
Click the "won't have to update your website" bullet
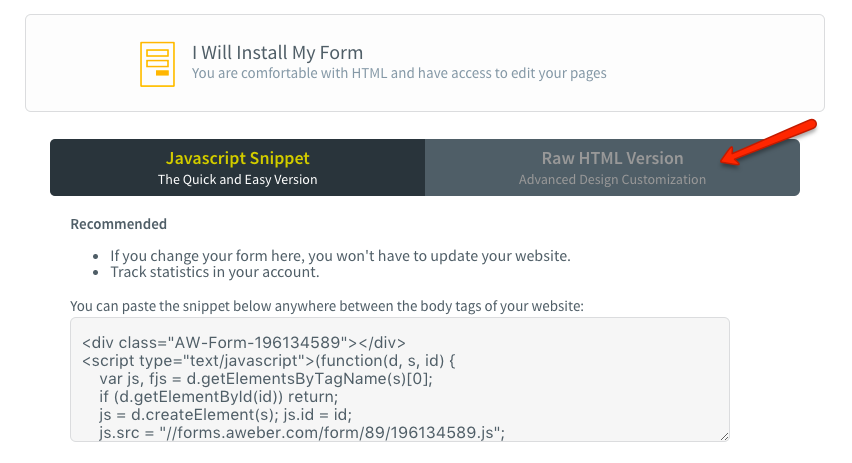pyautogui.click(x=340, y=255)
